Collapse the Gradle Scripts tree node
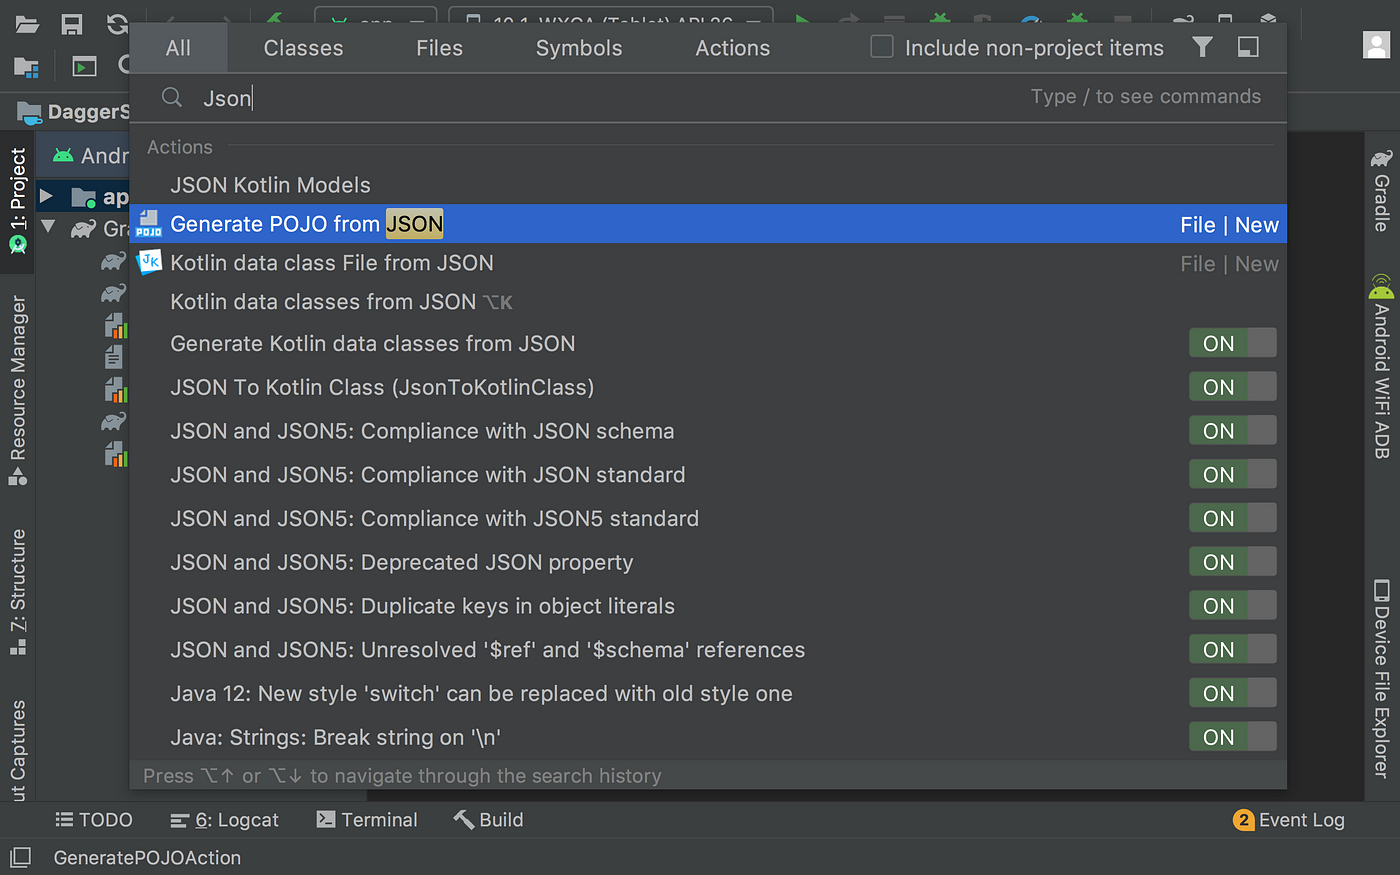1400x875 pixels. pos(47,227)
